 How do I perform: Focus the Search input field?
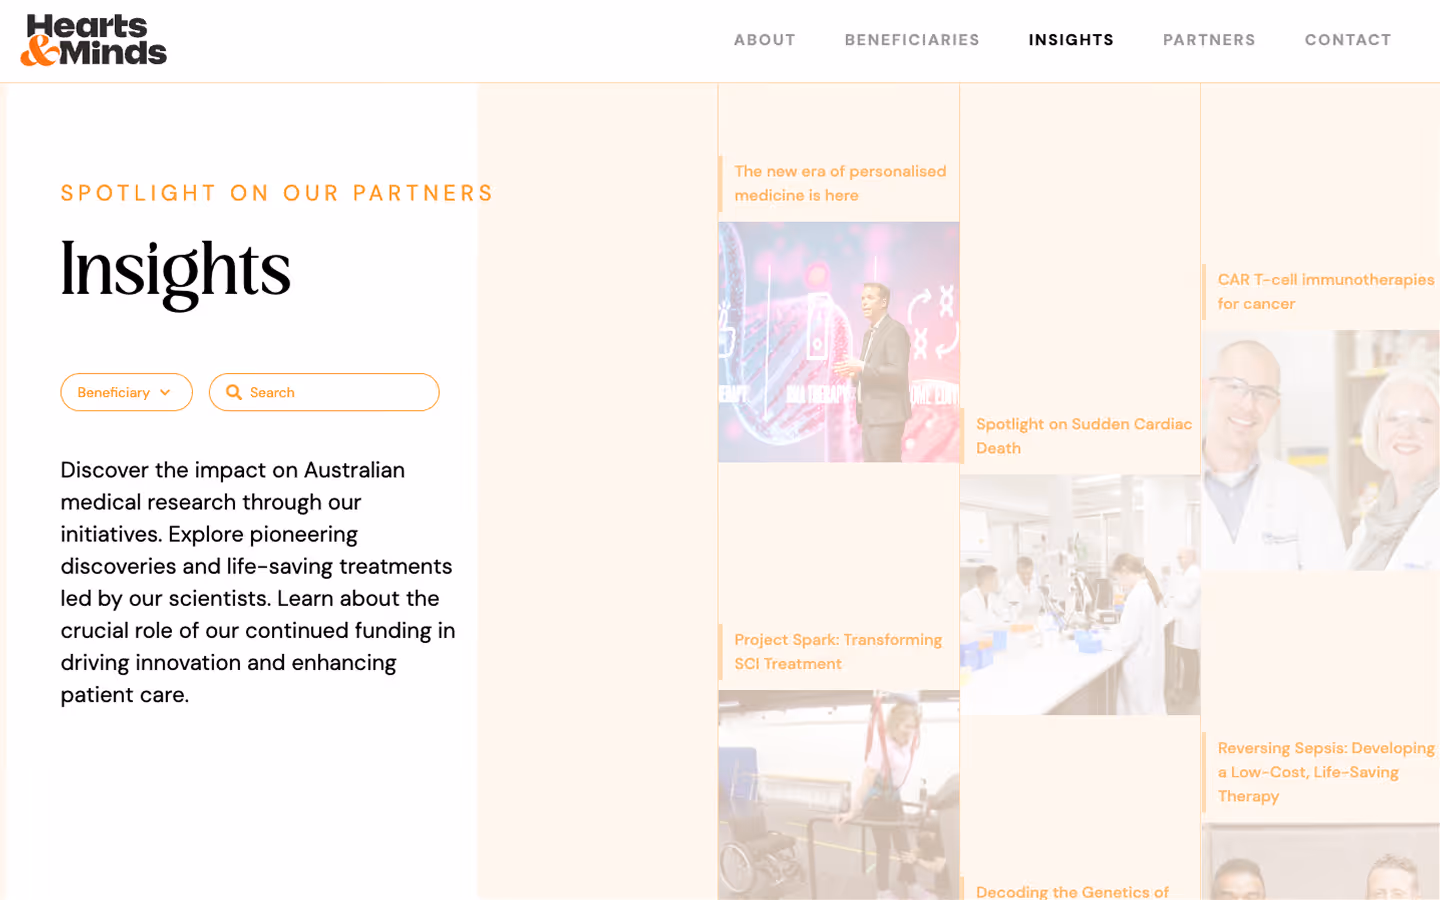(324, 392)
